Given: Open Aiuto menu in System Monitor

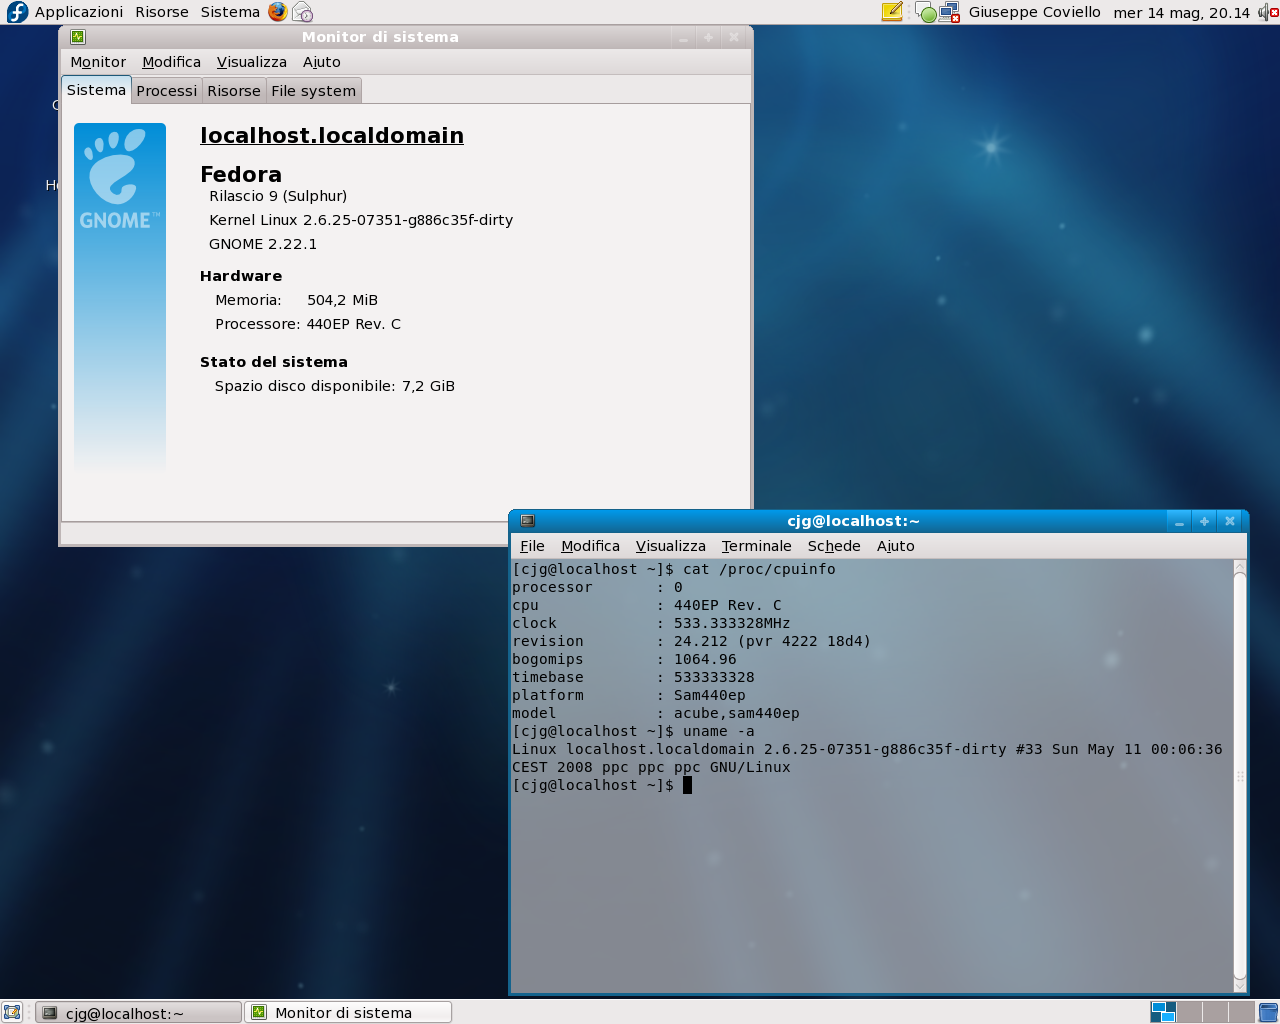Looking at the screenshot, I should 322,62.
